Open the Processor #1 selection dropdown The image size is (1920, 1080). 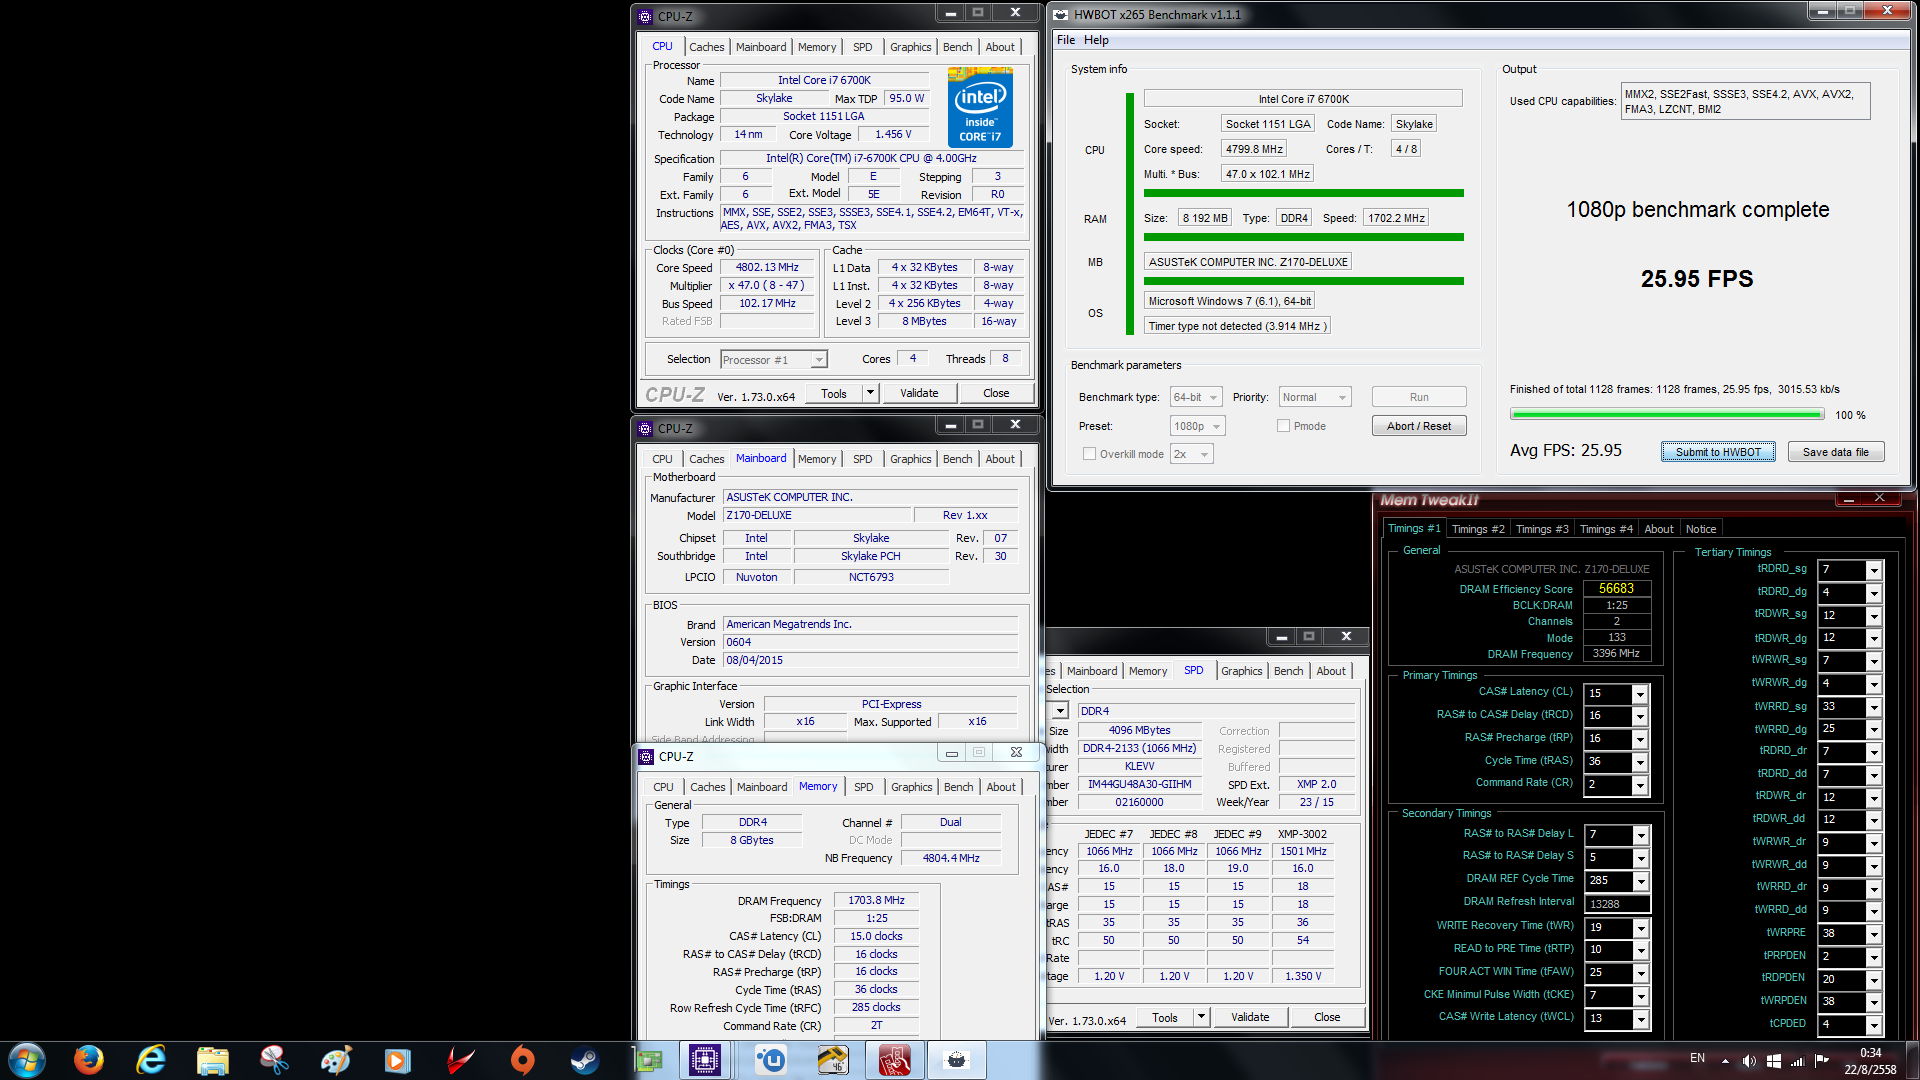(x=774, y=360)
